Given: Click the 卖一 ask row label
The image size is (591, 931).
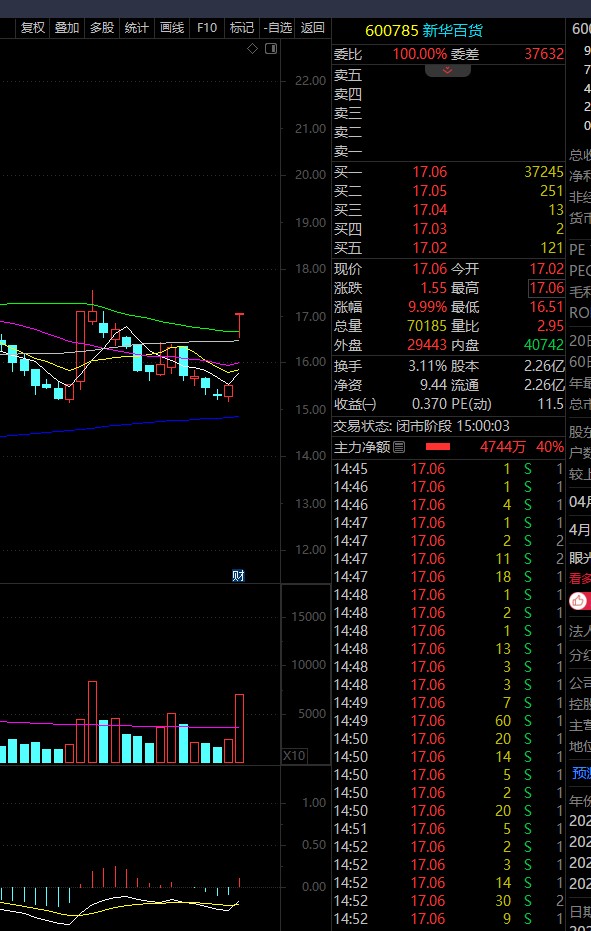Looking at the screenshot, I should coord(348,151).
